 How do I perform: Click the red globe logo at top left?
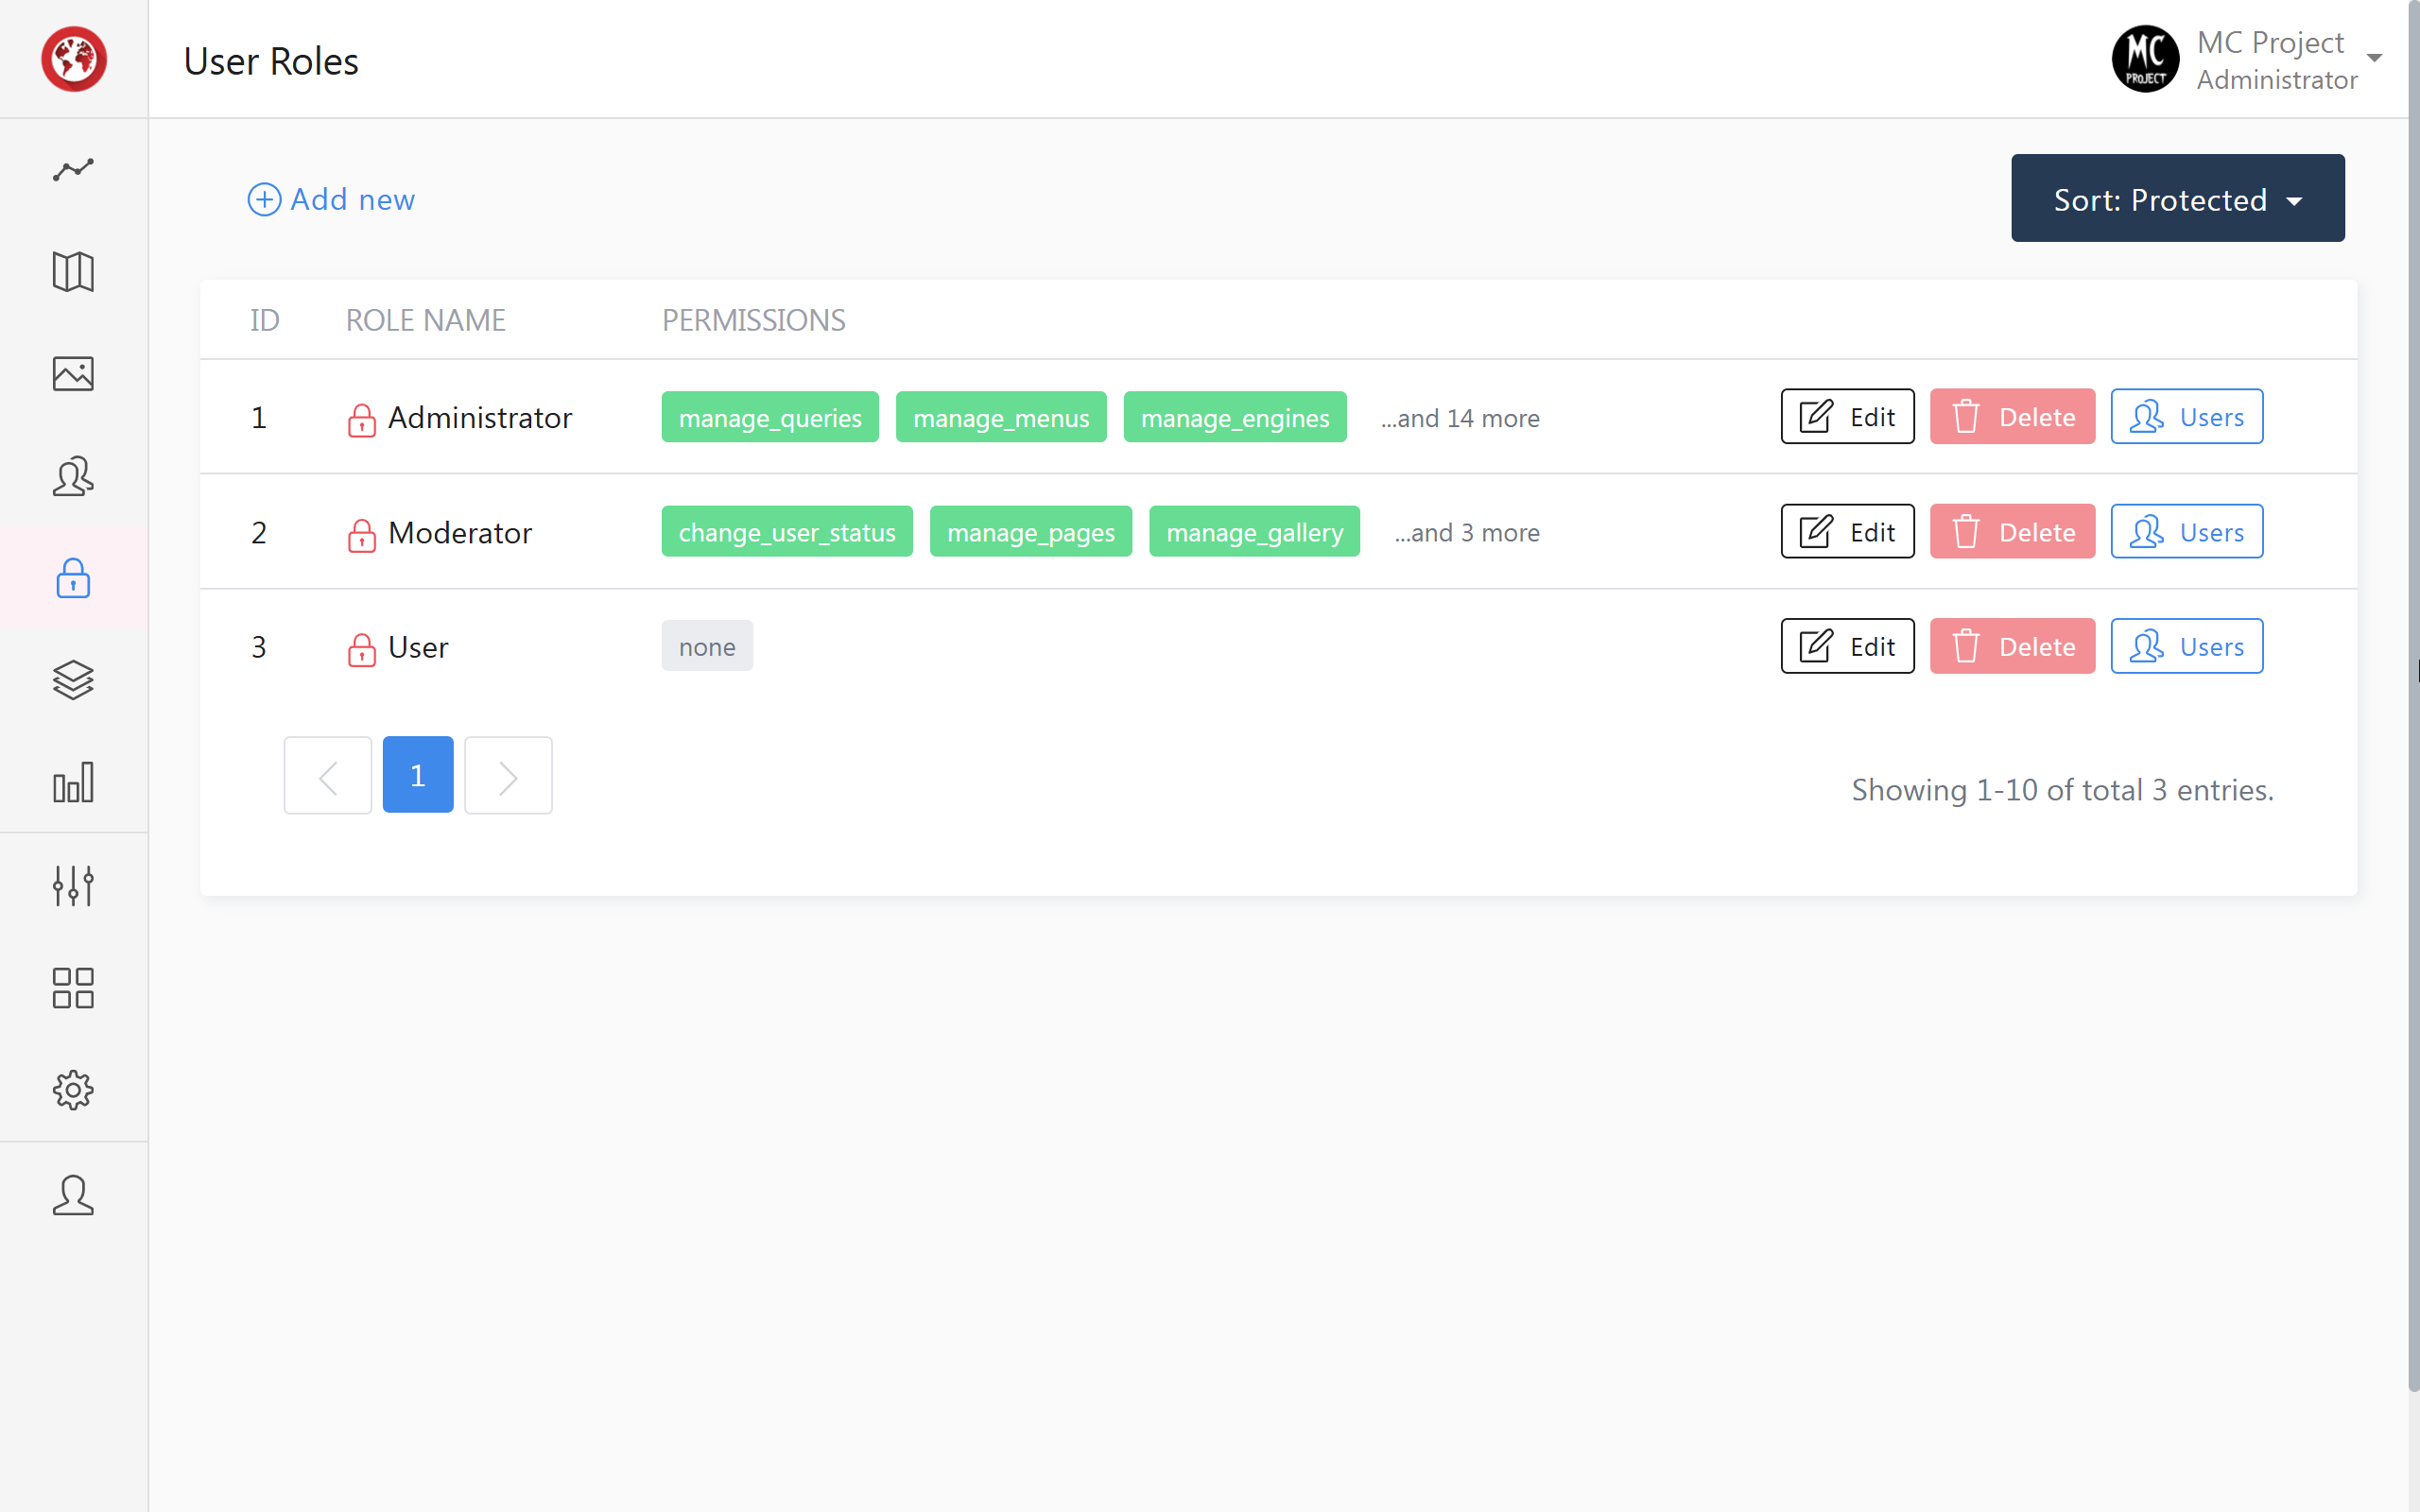pos(74,59)
